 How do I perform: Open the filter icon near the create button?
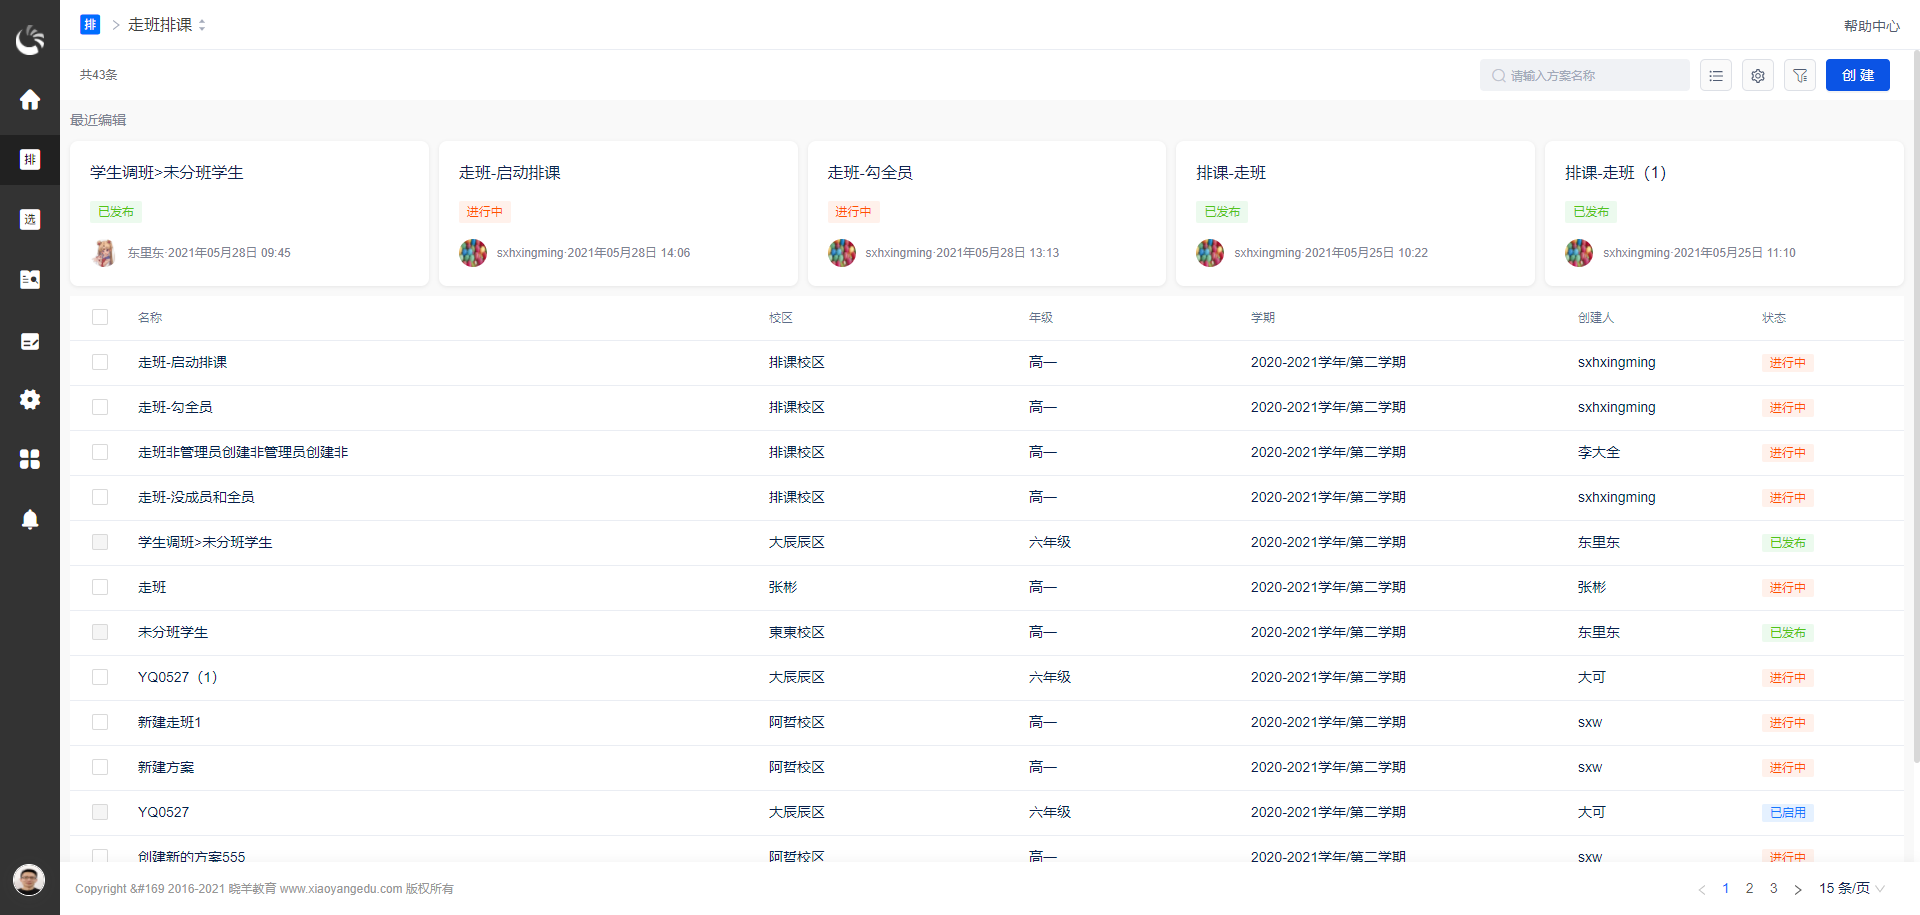[x=1800, y=75]
